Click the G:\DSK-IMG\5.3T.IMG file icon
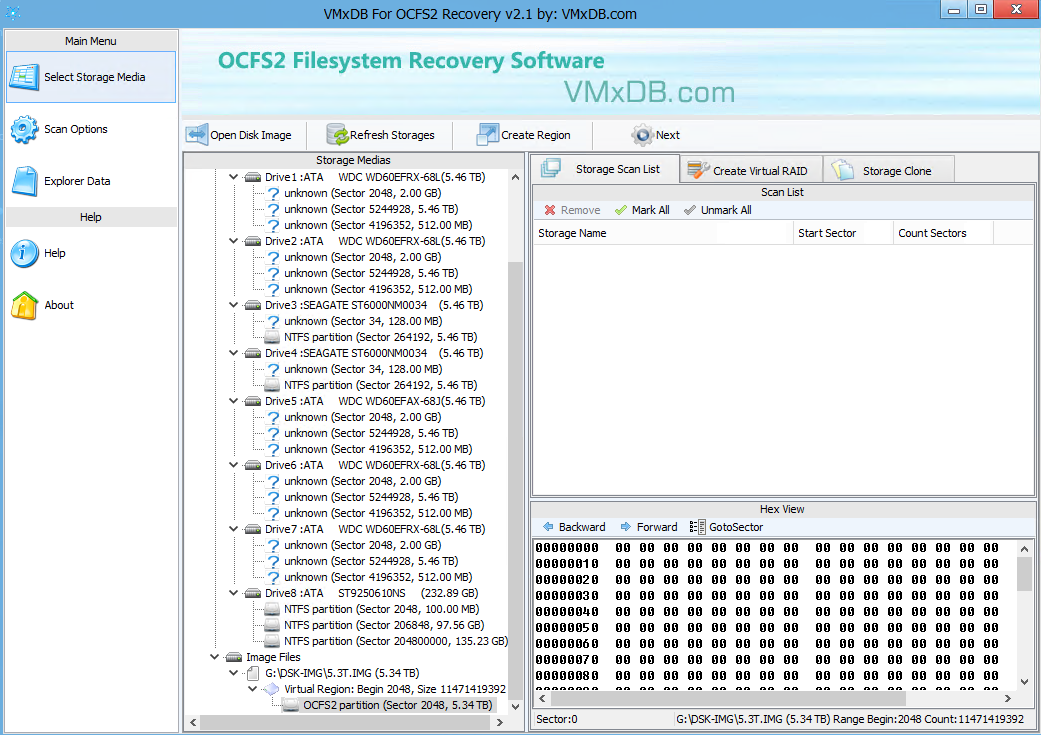The height and width of the screenshot is (735, 1041). pyautogui.click(x=252, y=673)
